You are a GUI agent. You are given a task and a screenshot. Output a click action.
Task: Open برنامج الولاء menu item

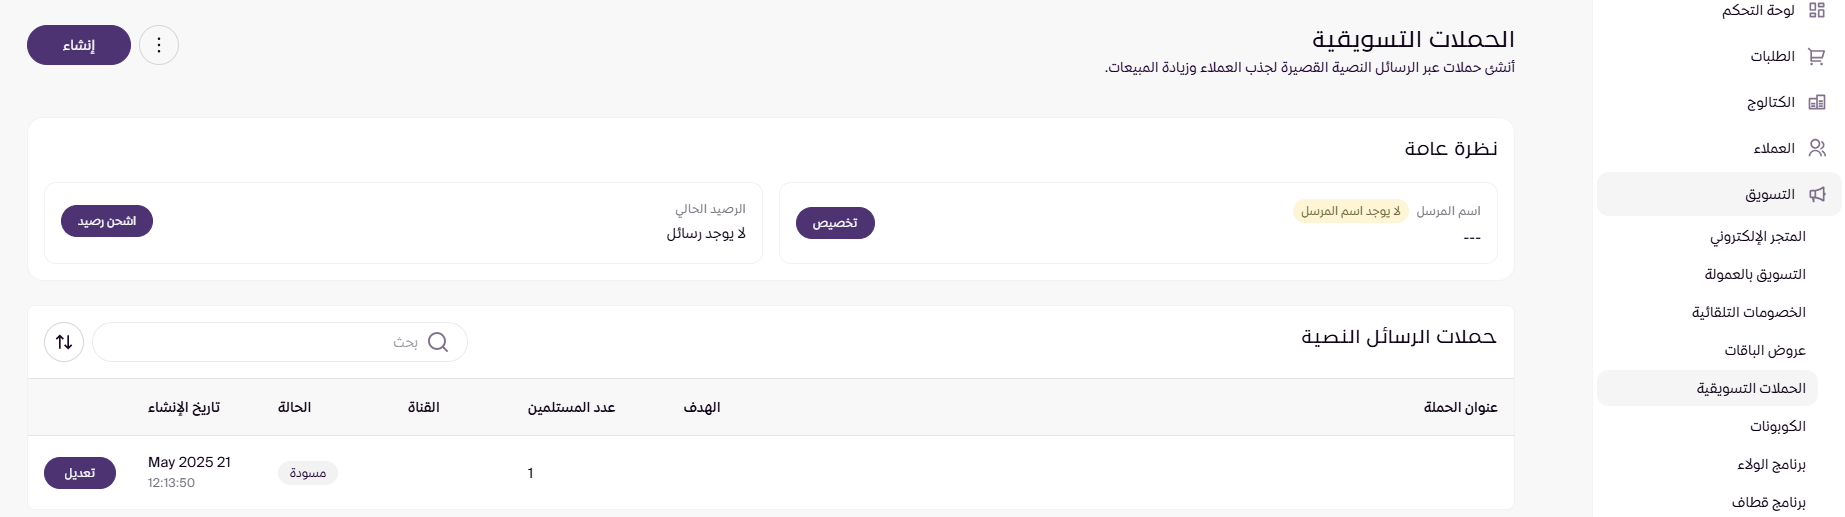(x=1771, y=465)
